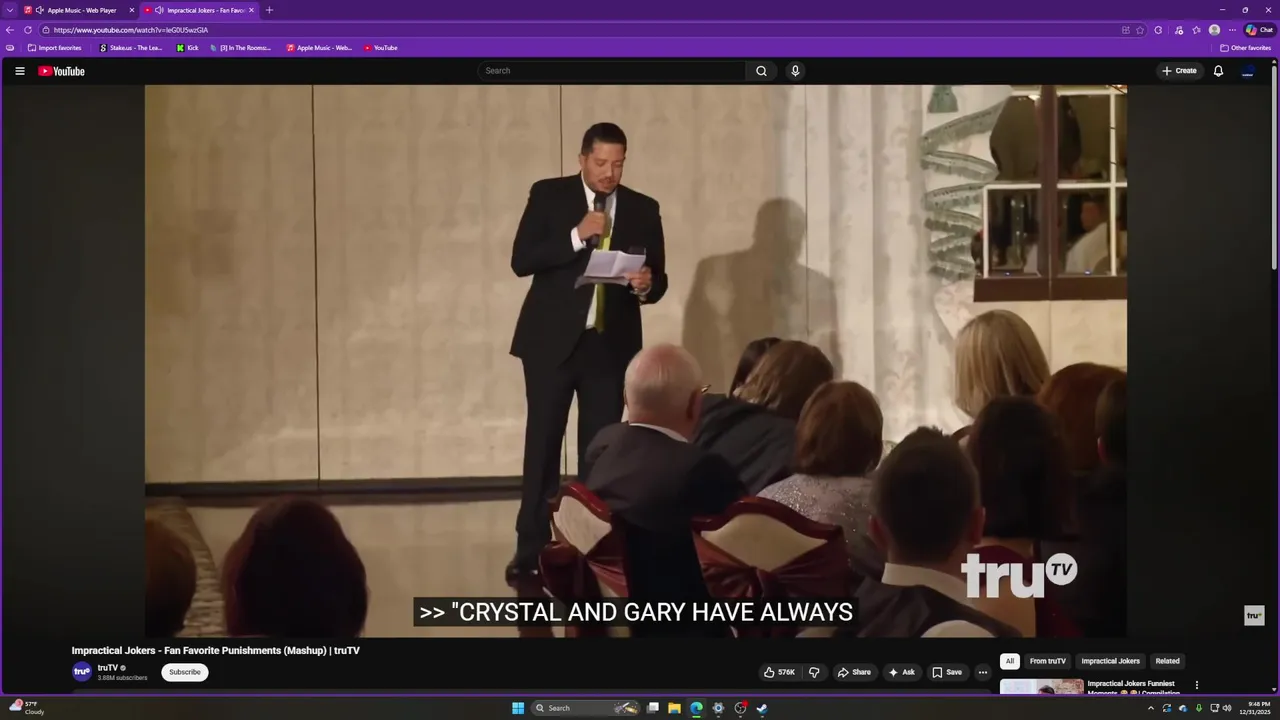The height and width of the screenshot is (720, 1280).
Task: Open options for the Impractical Jokers Funniest suggestion
Action: 1196,685
